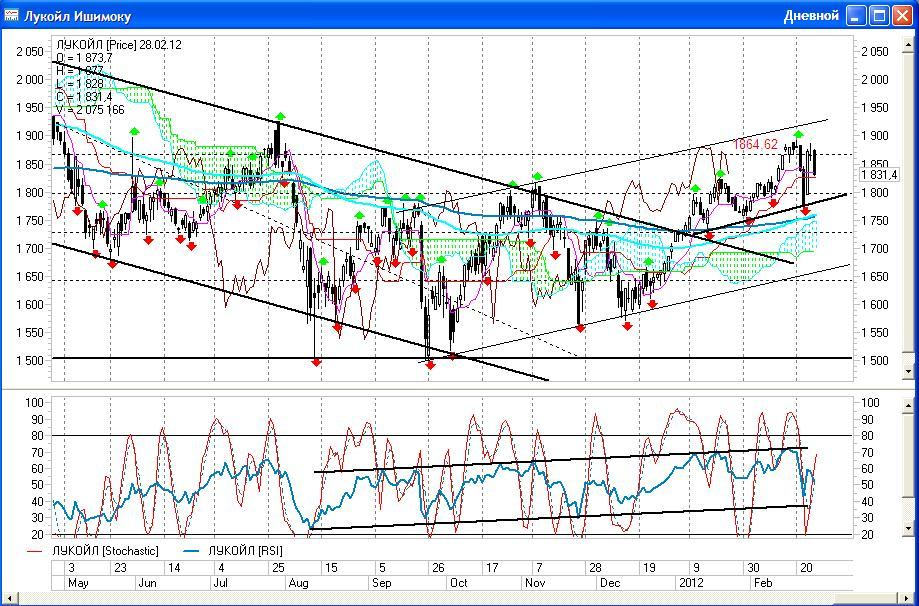The height and width of the screenshot is (606, 919).
Task: Click the Sep month label on the time axis
Action: [381, 583]
